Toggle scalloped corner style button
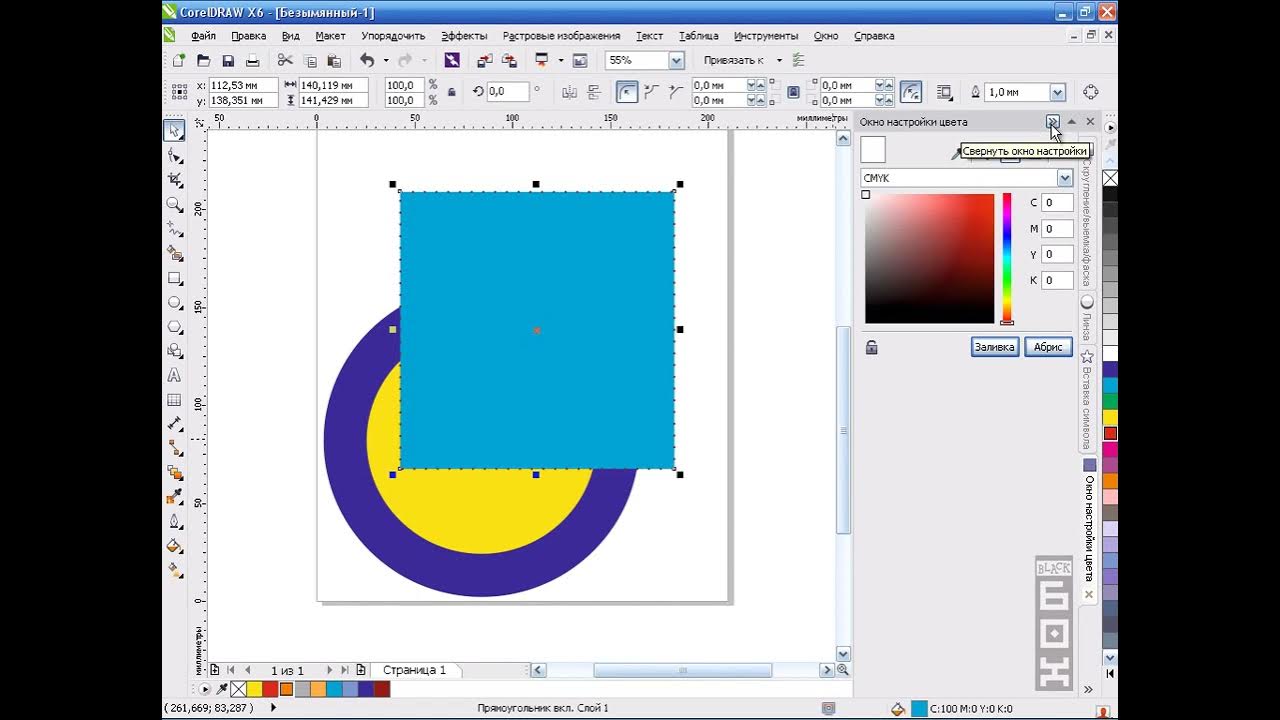The width and height of the screenshot is (1280, 720). click(x=652, y=92)
